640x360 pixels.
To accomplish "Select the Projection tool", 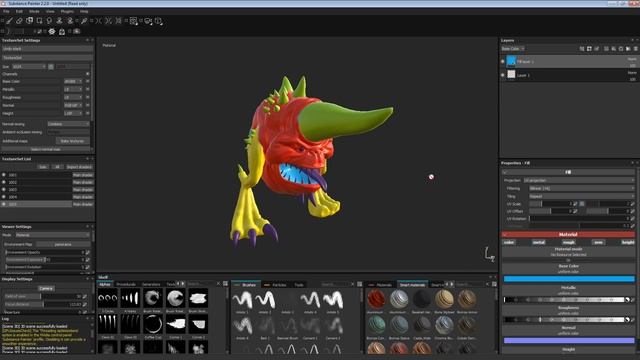I will (29, 20).
